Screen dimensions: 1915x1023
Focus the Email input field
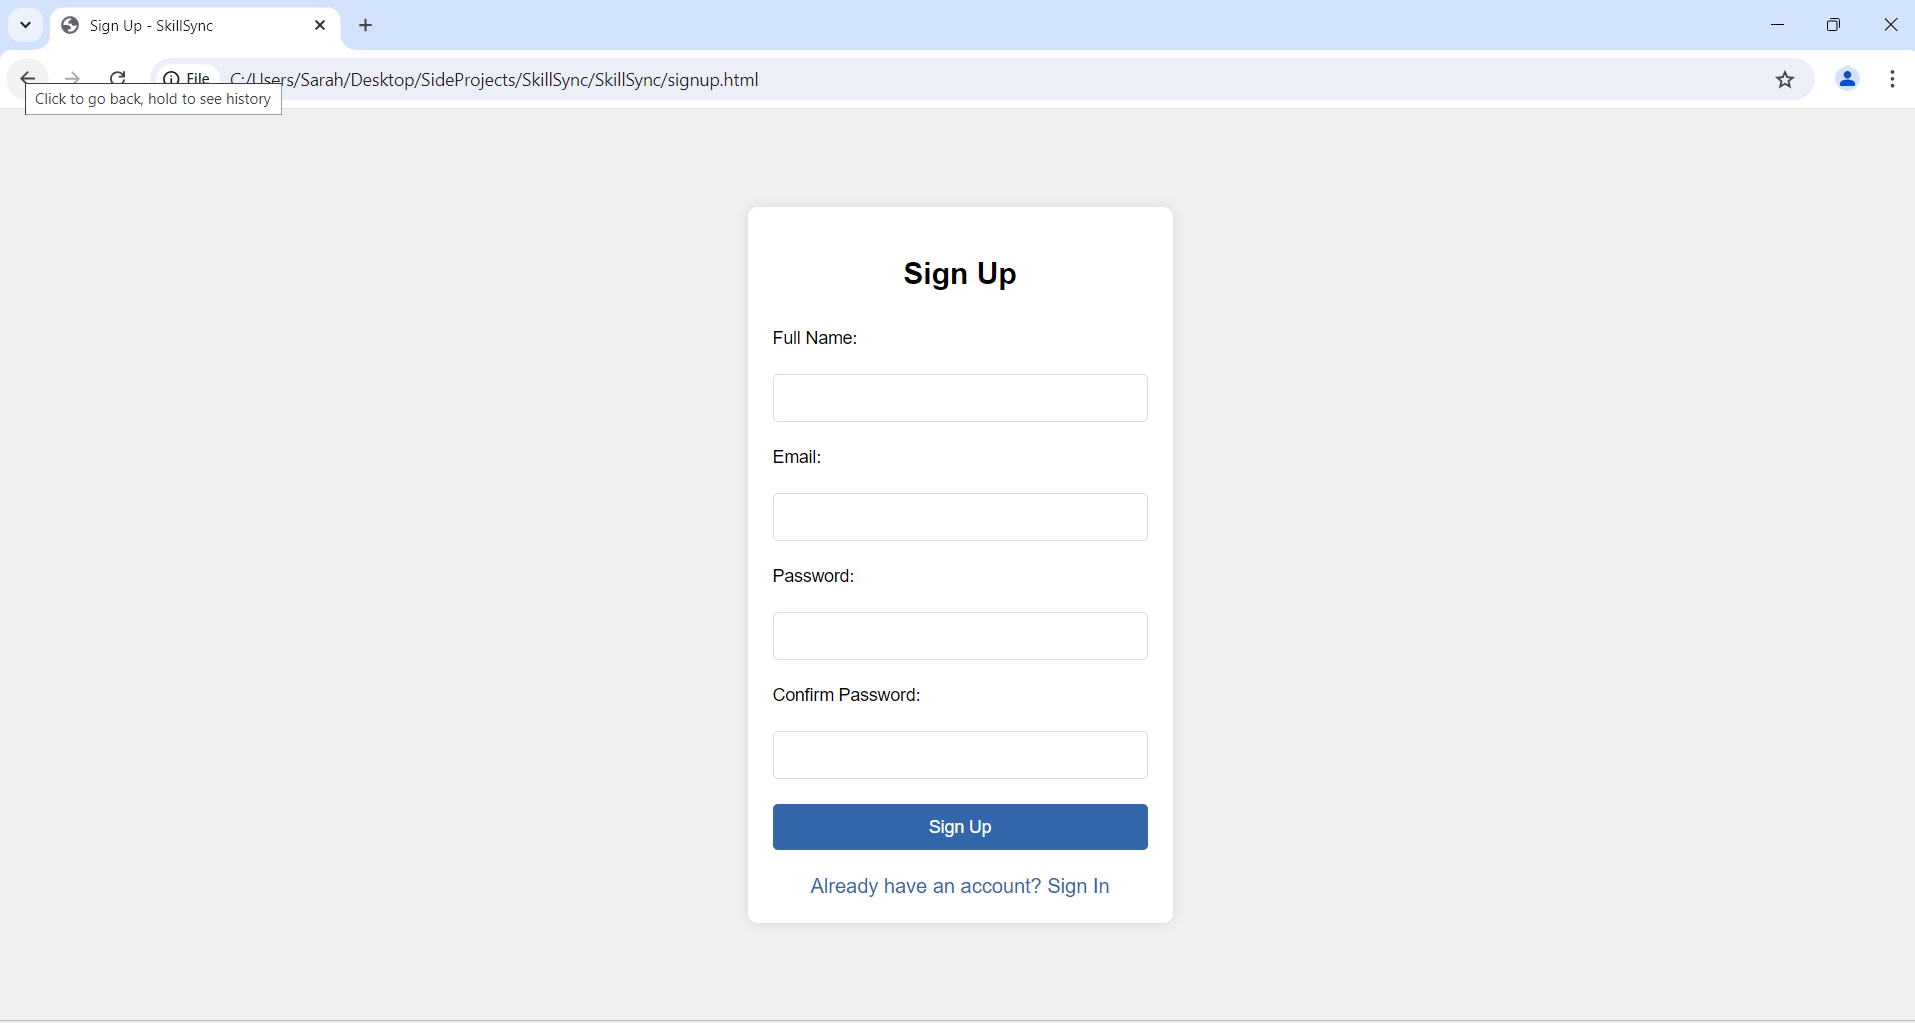click(x=960, y=517)
